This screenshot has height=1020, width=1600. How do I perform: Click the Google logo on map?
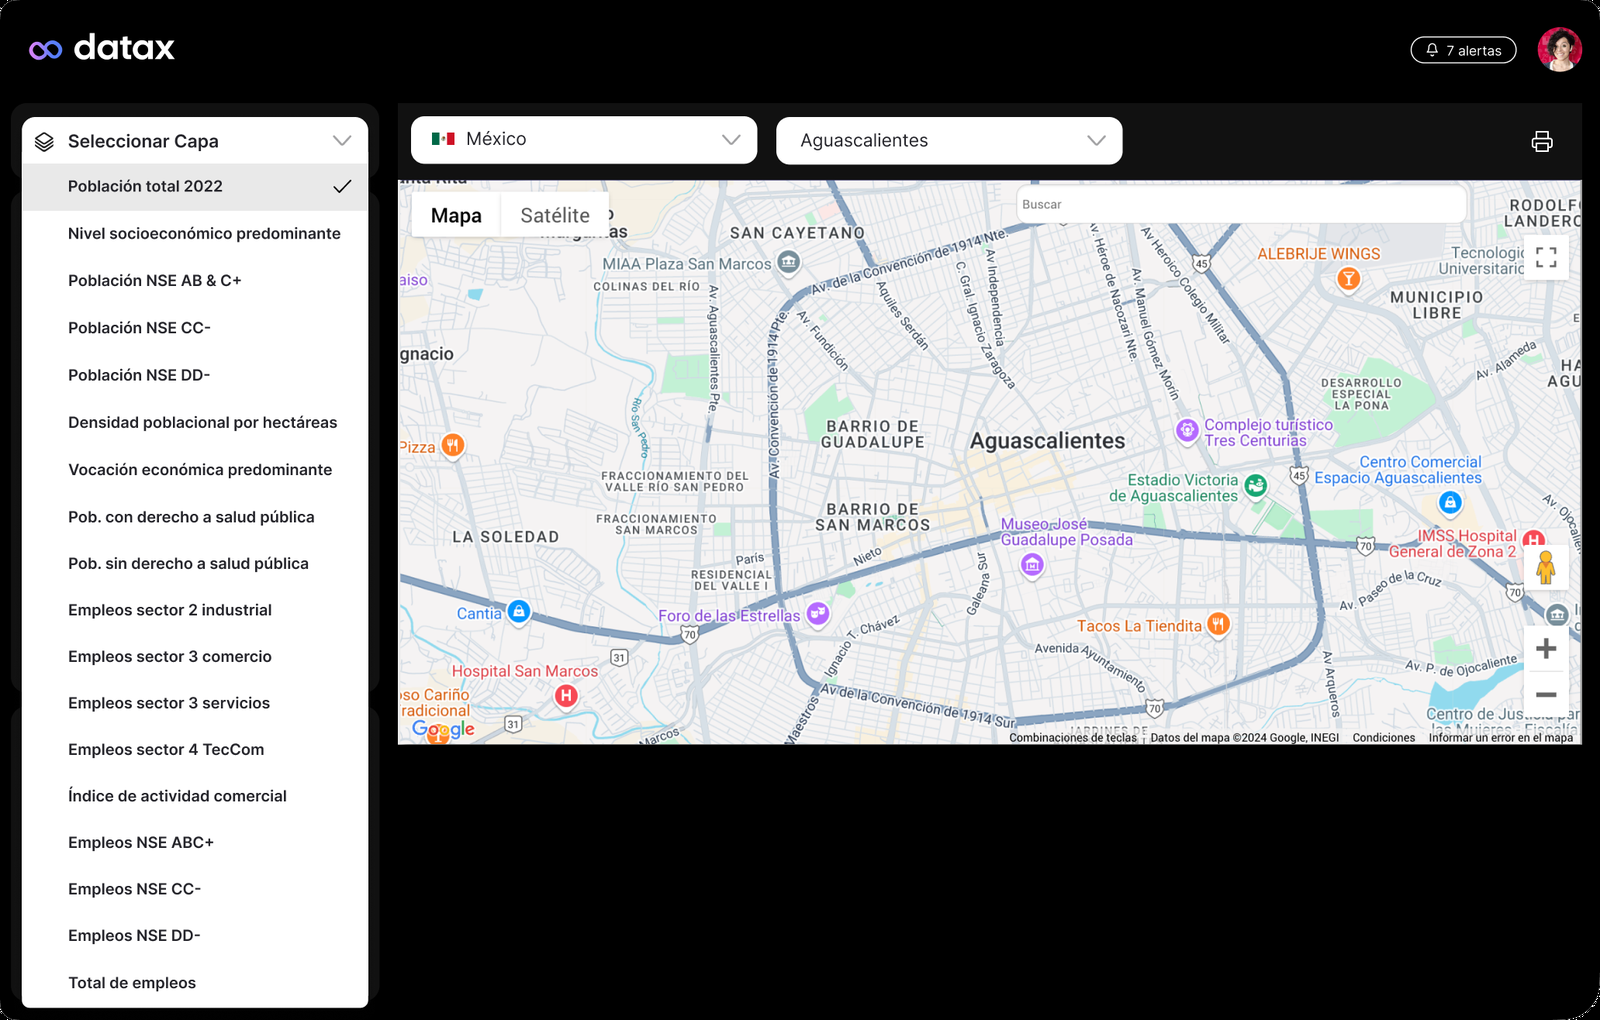point(443,730)
